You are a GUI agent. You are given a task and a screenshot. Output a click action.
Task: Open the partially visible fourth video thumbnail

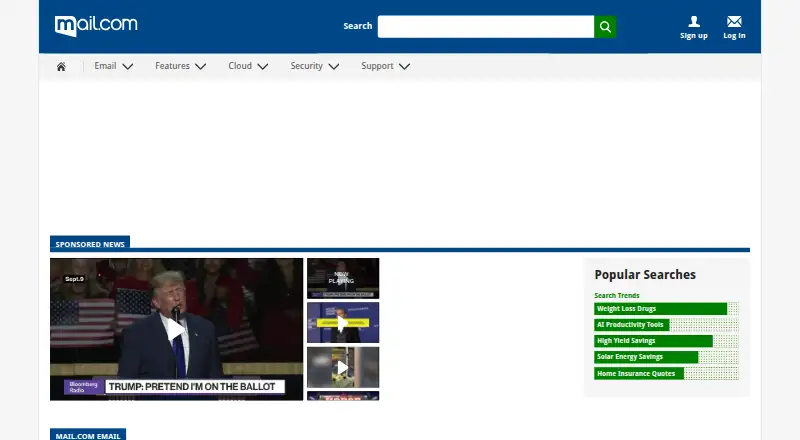pos(343,396)
